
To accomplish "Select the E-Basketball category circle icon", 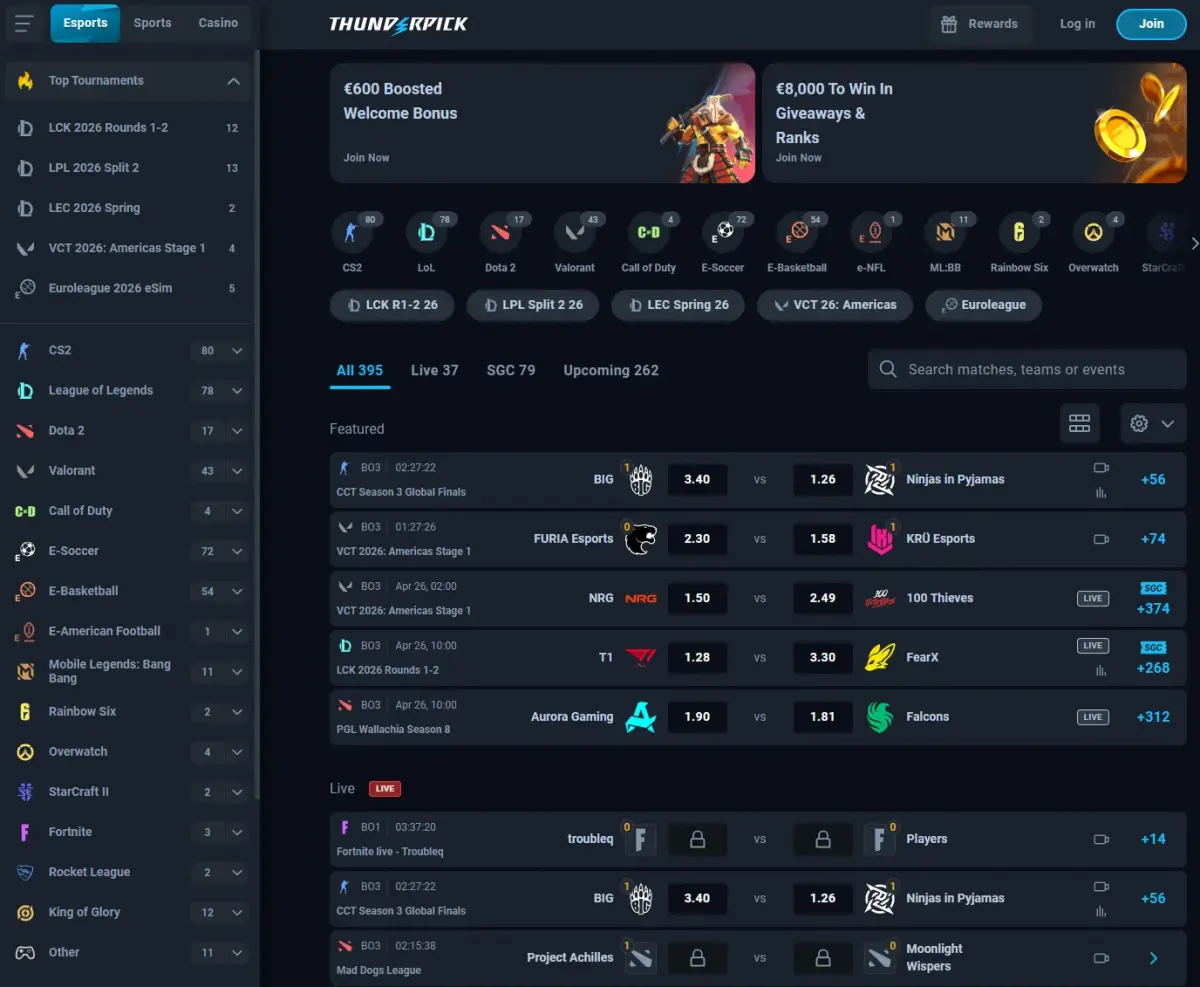I will [797, 232].
